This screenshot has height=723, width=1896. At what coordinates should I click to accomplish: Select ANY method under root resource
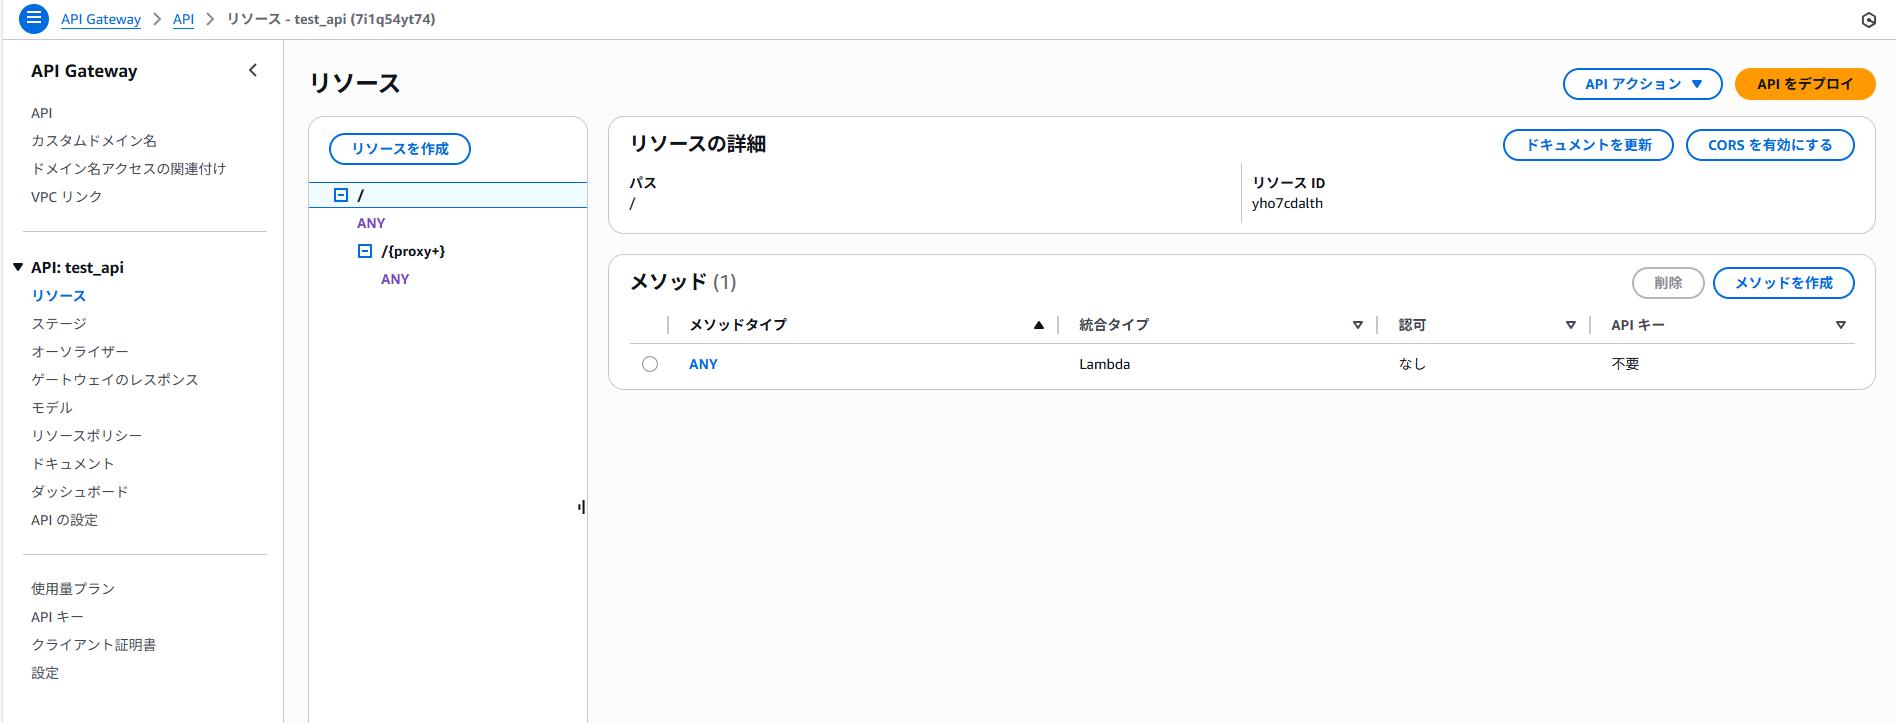(x=371, y=223)
